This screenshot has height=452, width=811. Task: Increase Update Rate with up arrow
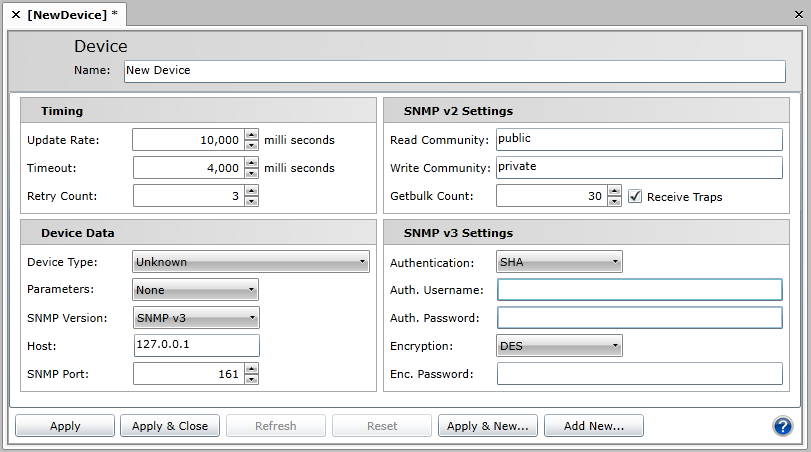(251, 135)
